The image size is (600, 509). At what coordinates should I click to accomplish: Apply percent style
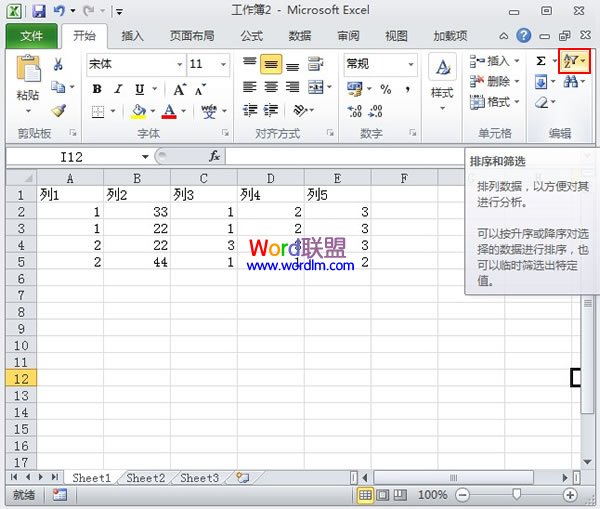tap(386, 90)
